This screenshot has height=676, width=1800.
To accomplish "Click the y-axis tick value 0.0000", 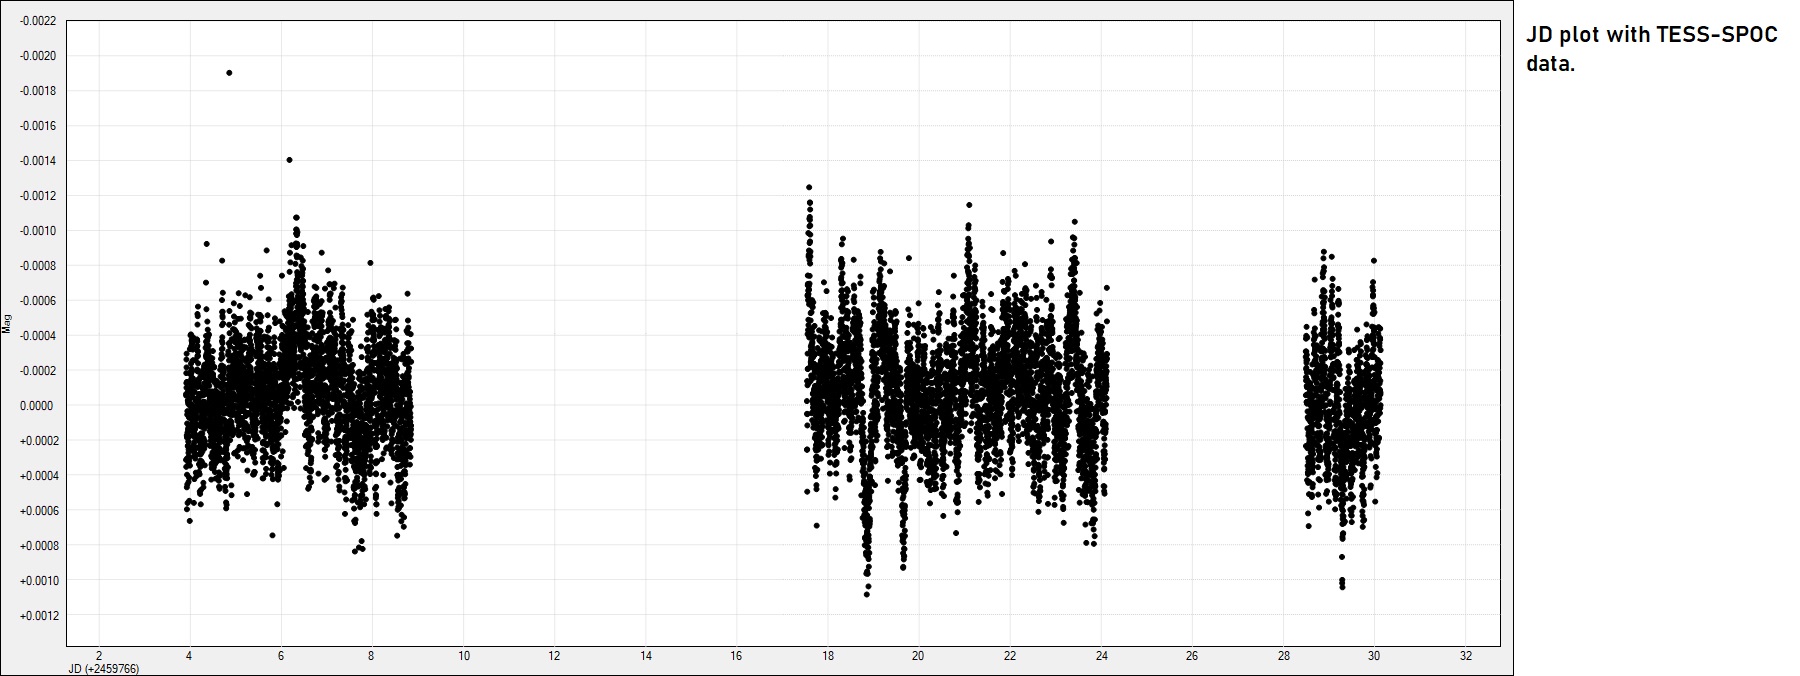I will tap(39, 406).
